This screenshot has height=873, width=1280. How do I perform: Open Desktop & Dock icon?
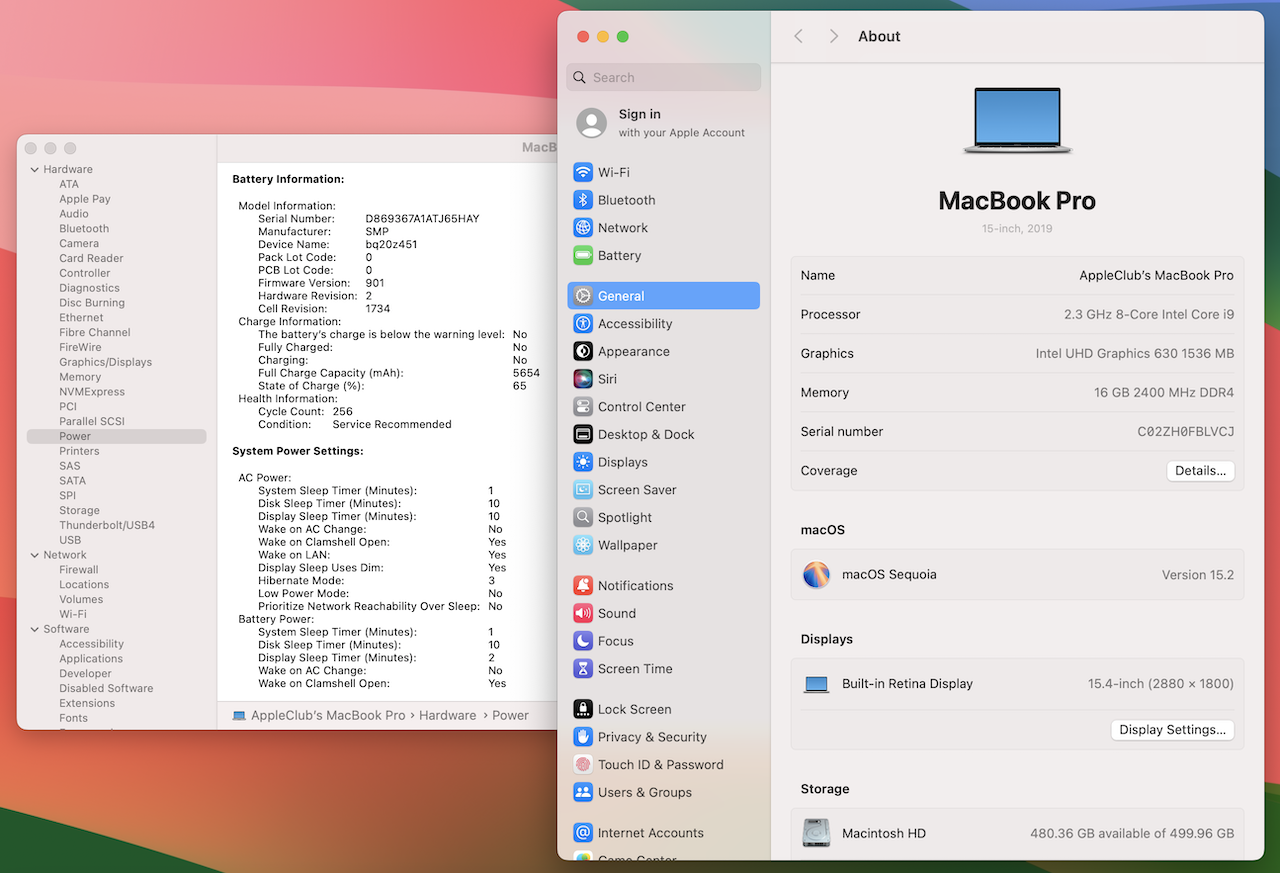pyautogui.click(x=583, y=435)
